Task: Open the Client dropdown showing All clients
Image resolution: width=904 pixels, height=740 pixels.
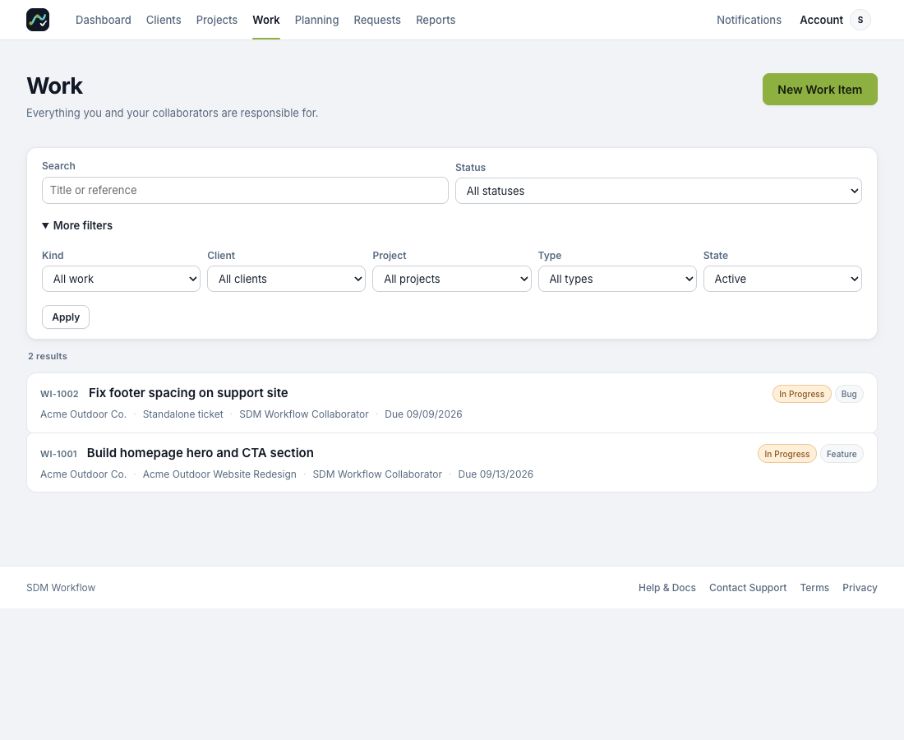Action: tap(287, 279)
